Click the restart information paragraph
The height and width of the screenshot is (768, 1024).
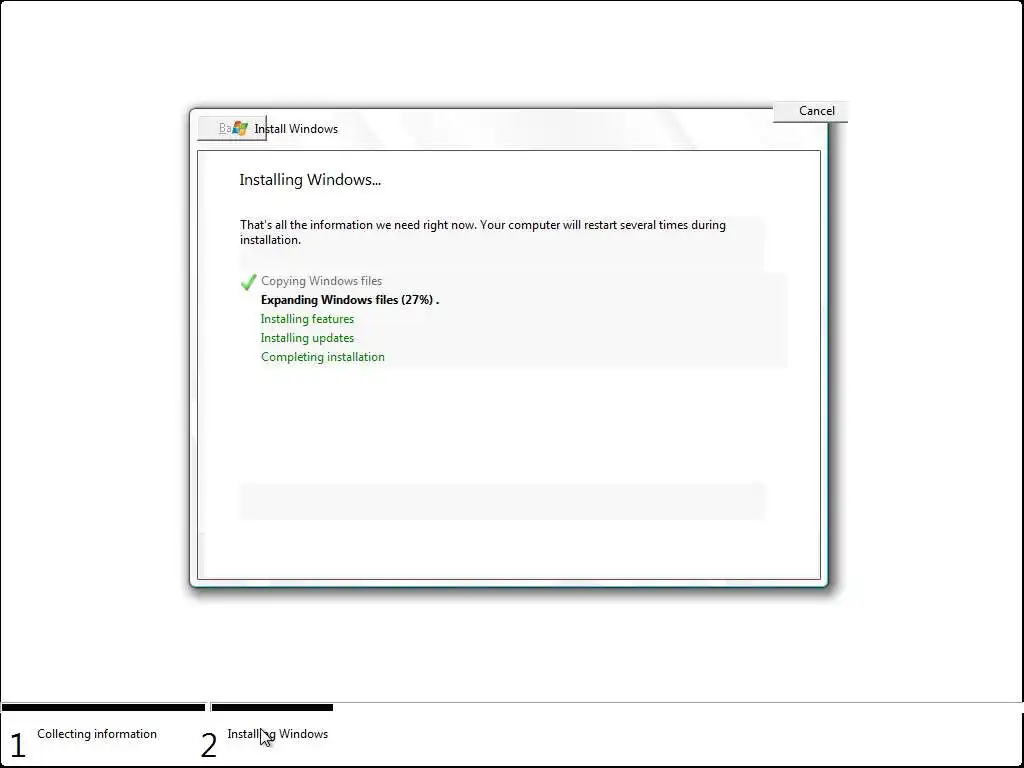[483, 232]
